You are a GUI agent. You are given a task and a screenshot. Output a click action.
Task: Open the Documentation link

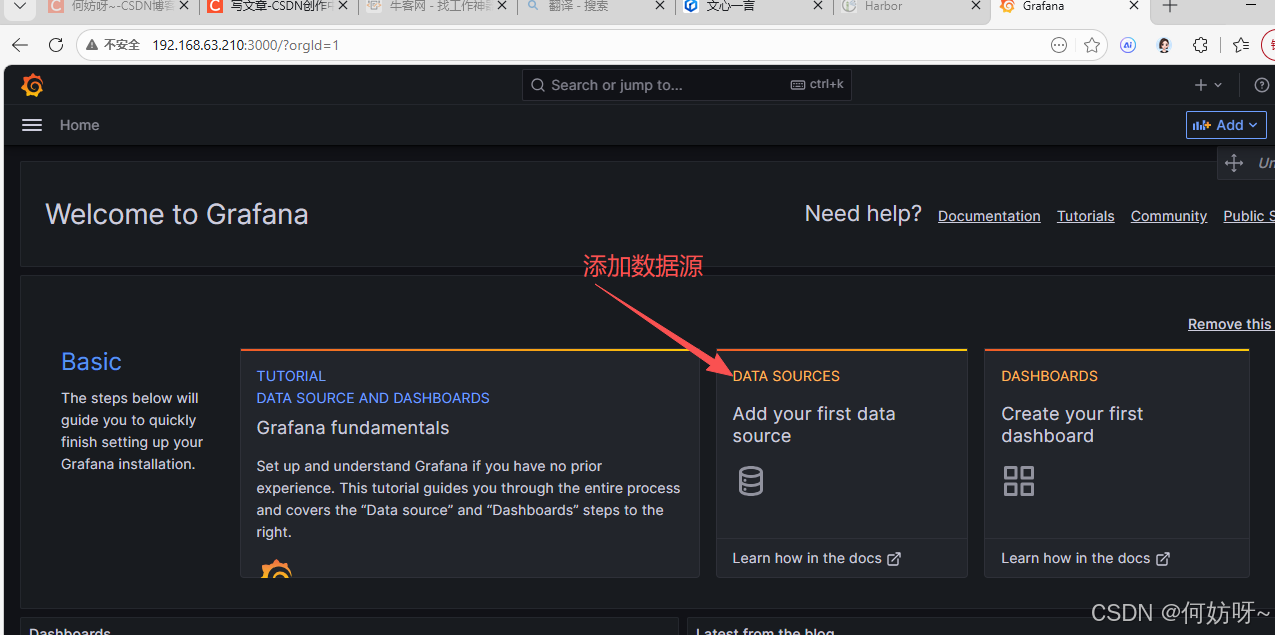989,216
